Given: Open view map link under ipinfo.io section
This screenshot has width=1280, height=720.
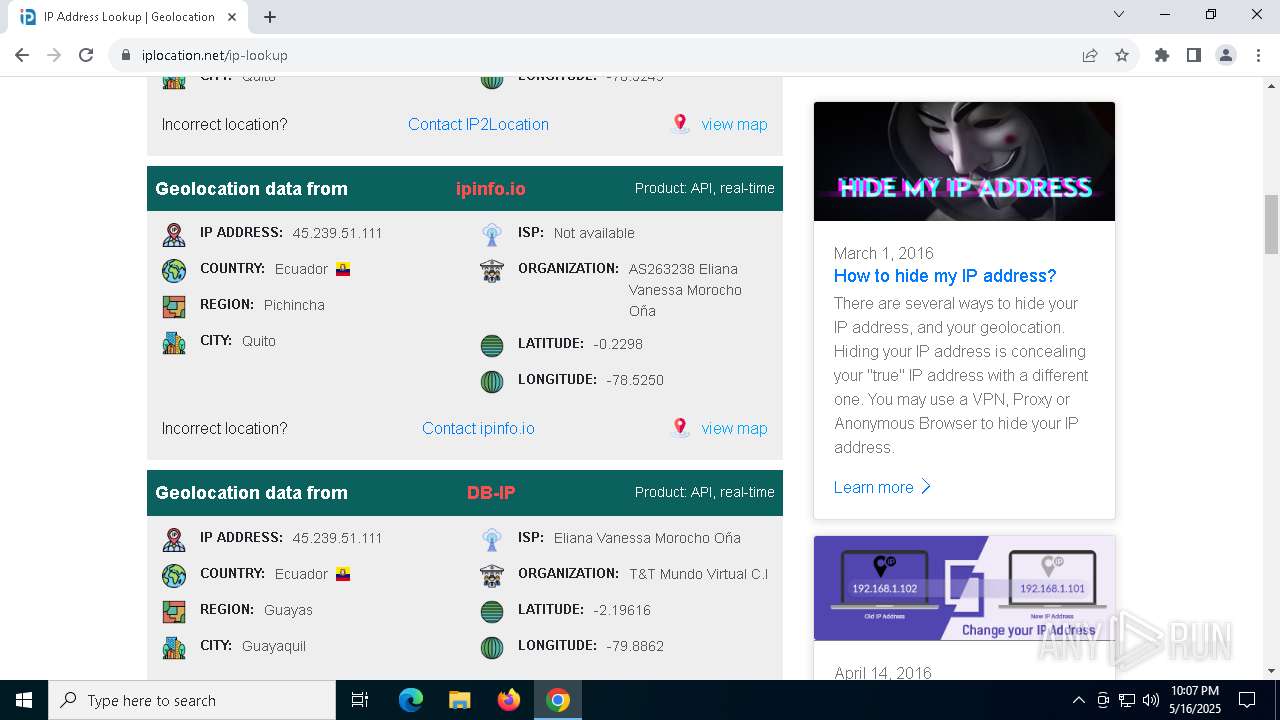Looking at the screenshot, I should [734, 428].
